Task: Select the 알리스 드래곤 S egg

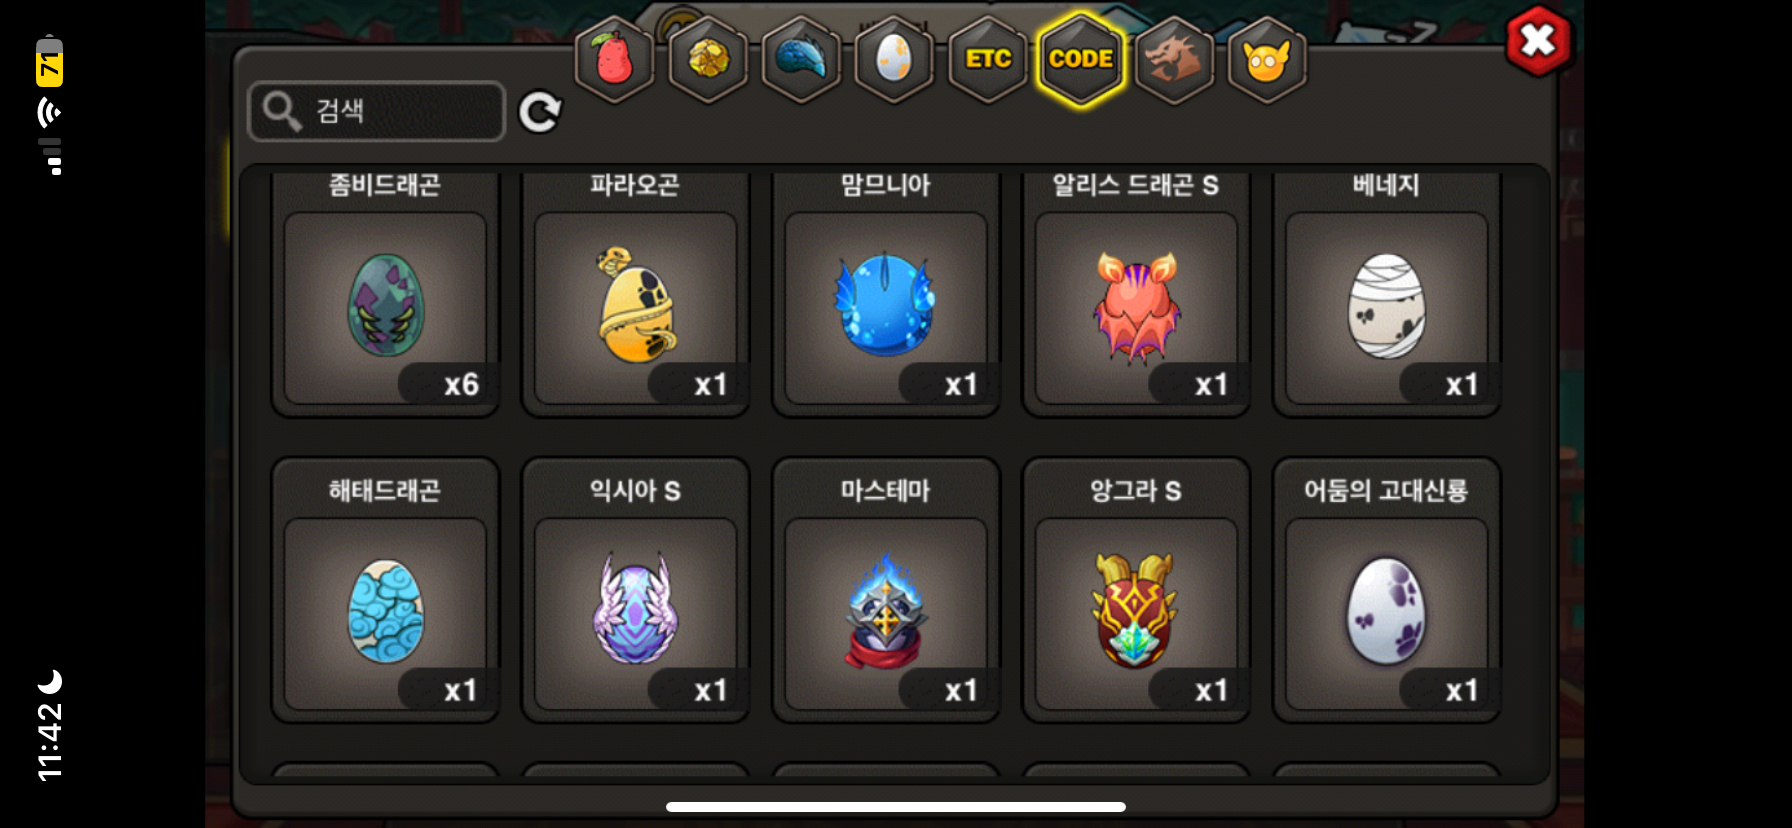Action: tap(1136, 294)
